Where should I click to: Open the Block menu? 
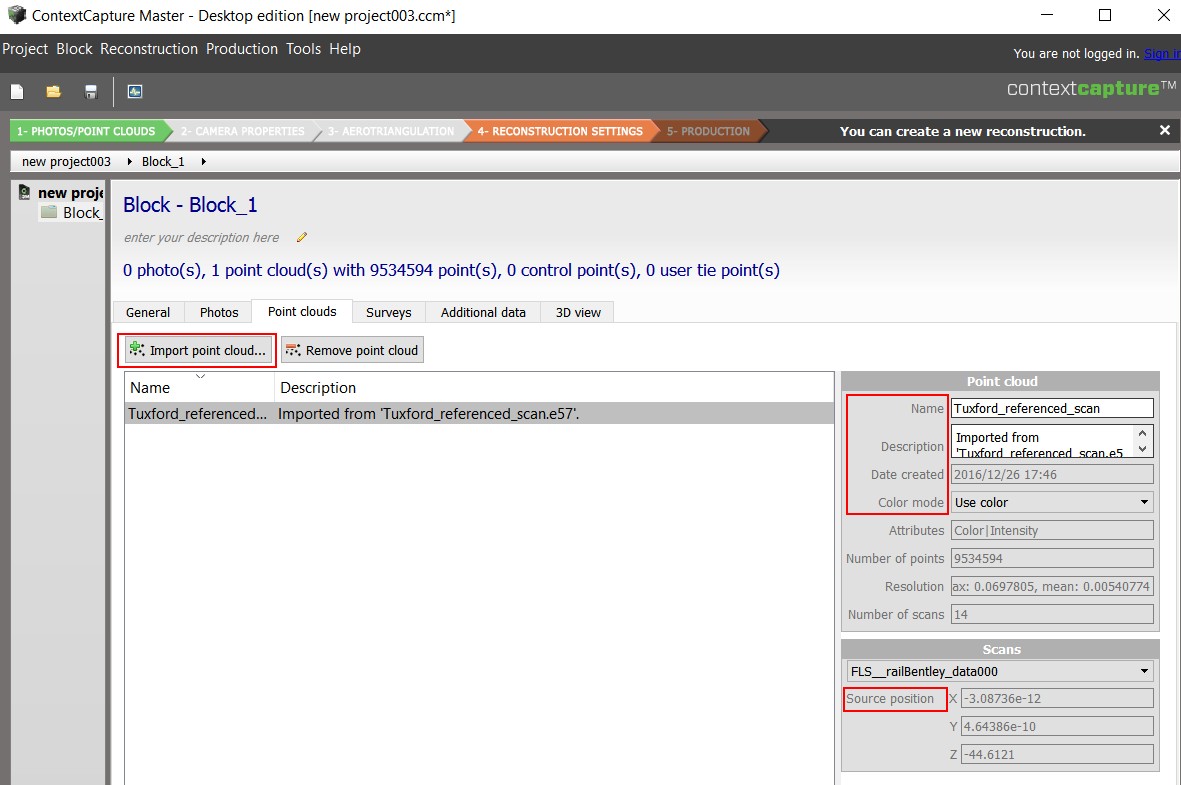pyautogui.click(x=74, y=49)
